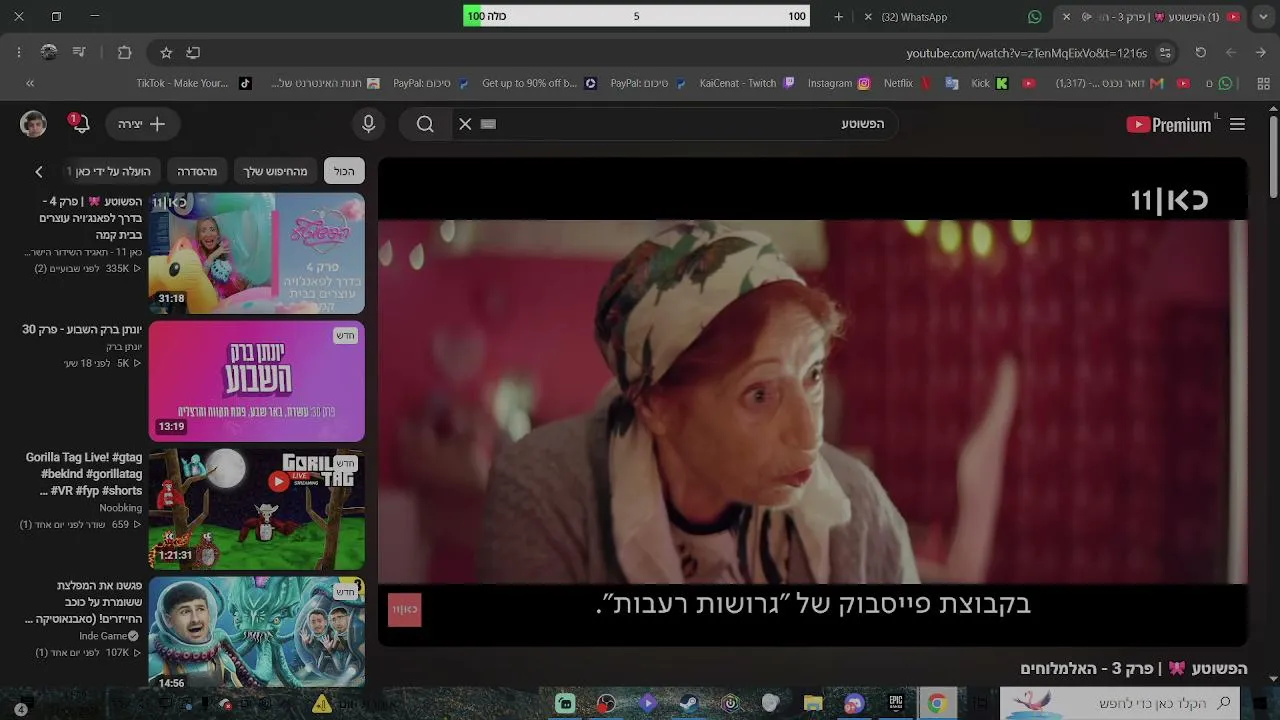
Task: Open the KaiCenat - Twitch bookmark
Action: [747, 84]
